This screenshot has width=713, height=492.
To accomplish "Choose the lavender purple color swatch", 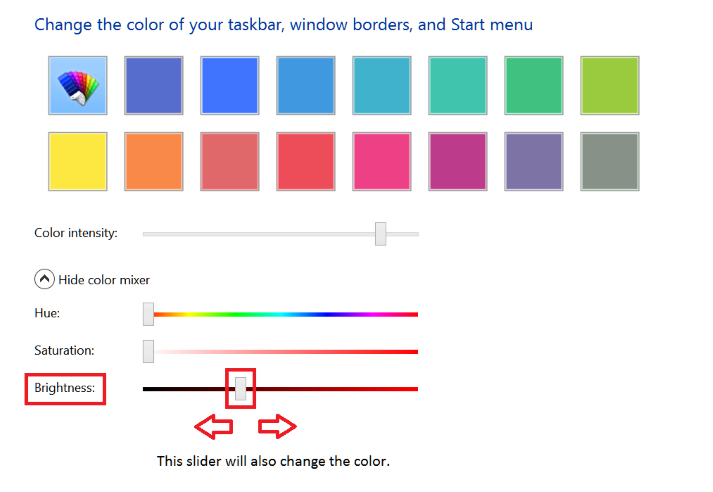I will click(534, 161).
